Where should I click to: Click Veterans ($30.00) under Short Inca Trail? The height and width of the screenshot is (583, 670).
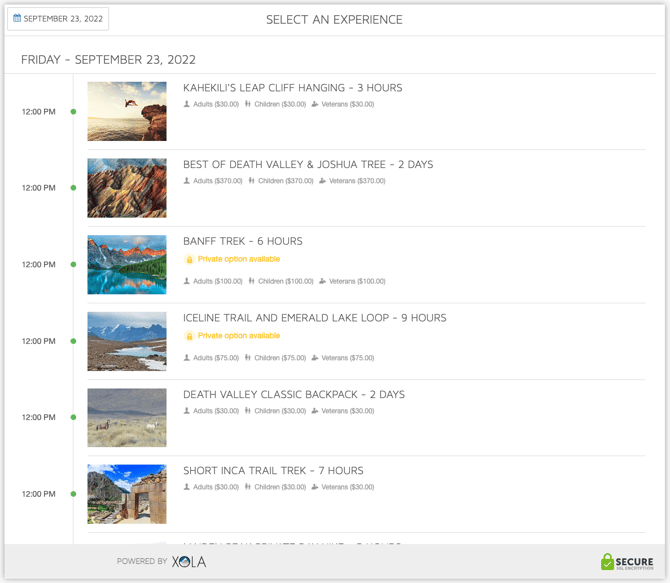(x=348, y=487)
